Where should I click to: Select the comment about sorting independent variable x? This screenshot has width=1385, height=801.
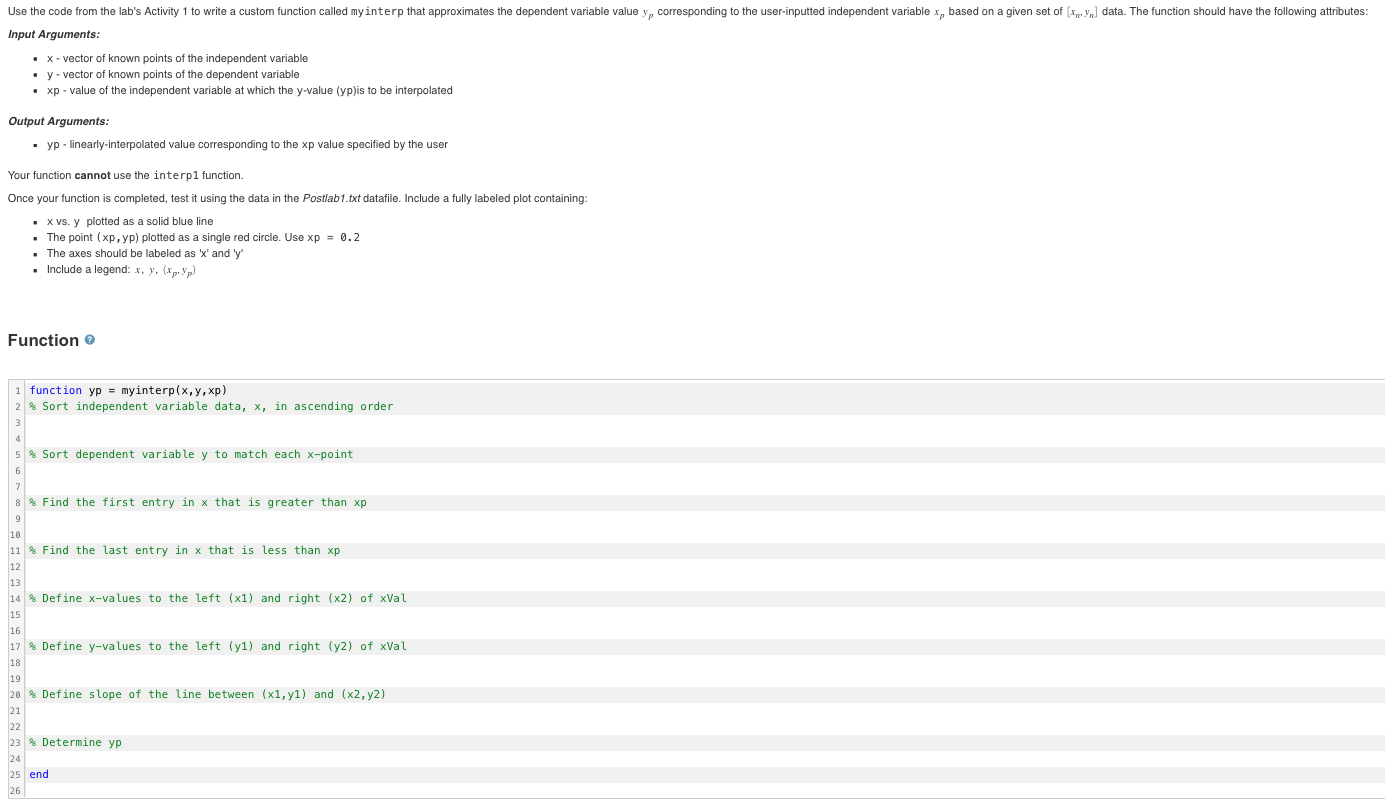[x=211, y=406]
